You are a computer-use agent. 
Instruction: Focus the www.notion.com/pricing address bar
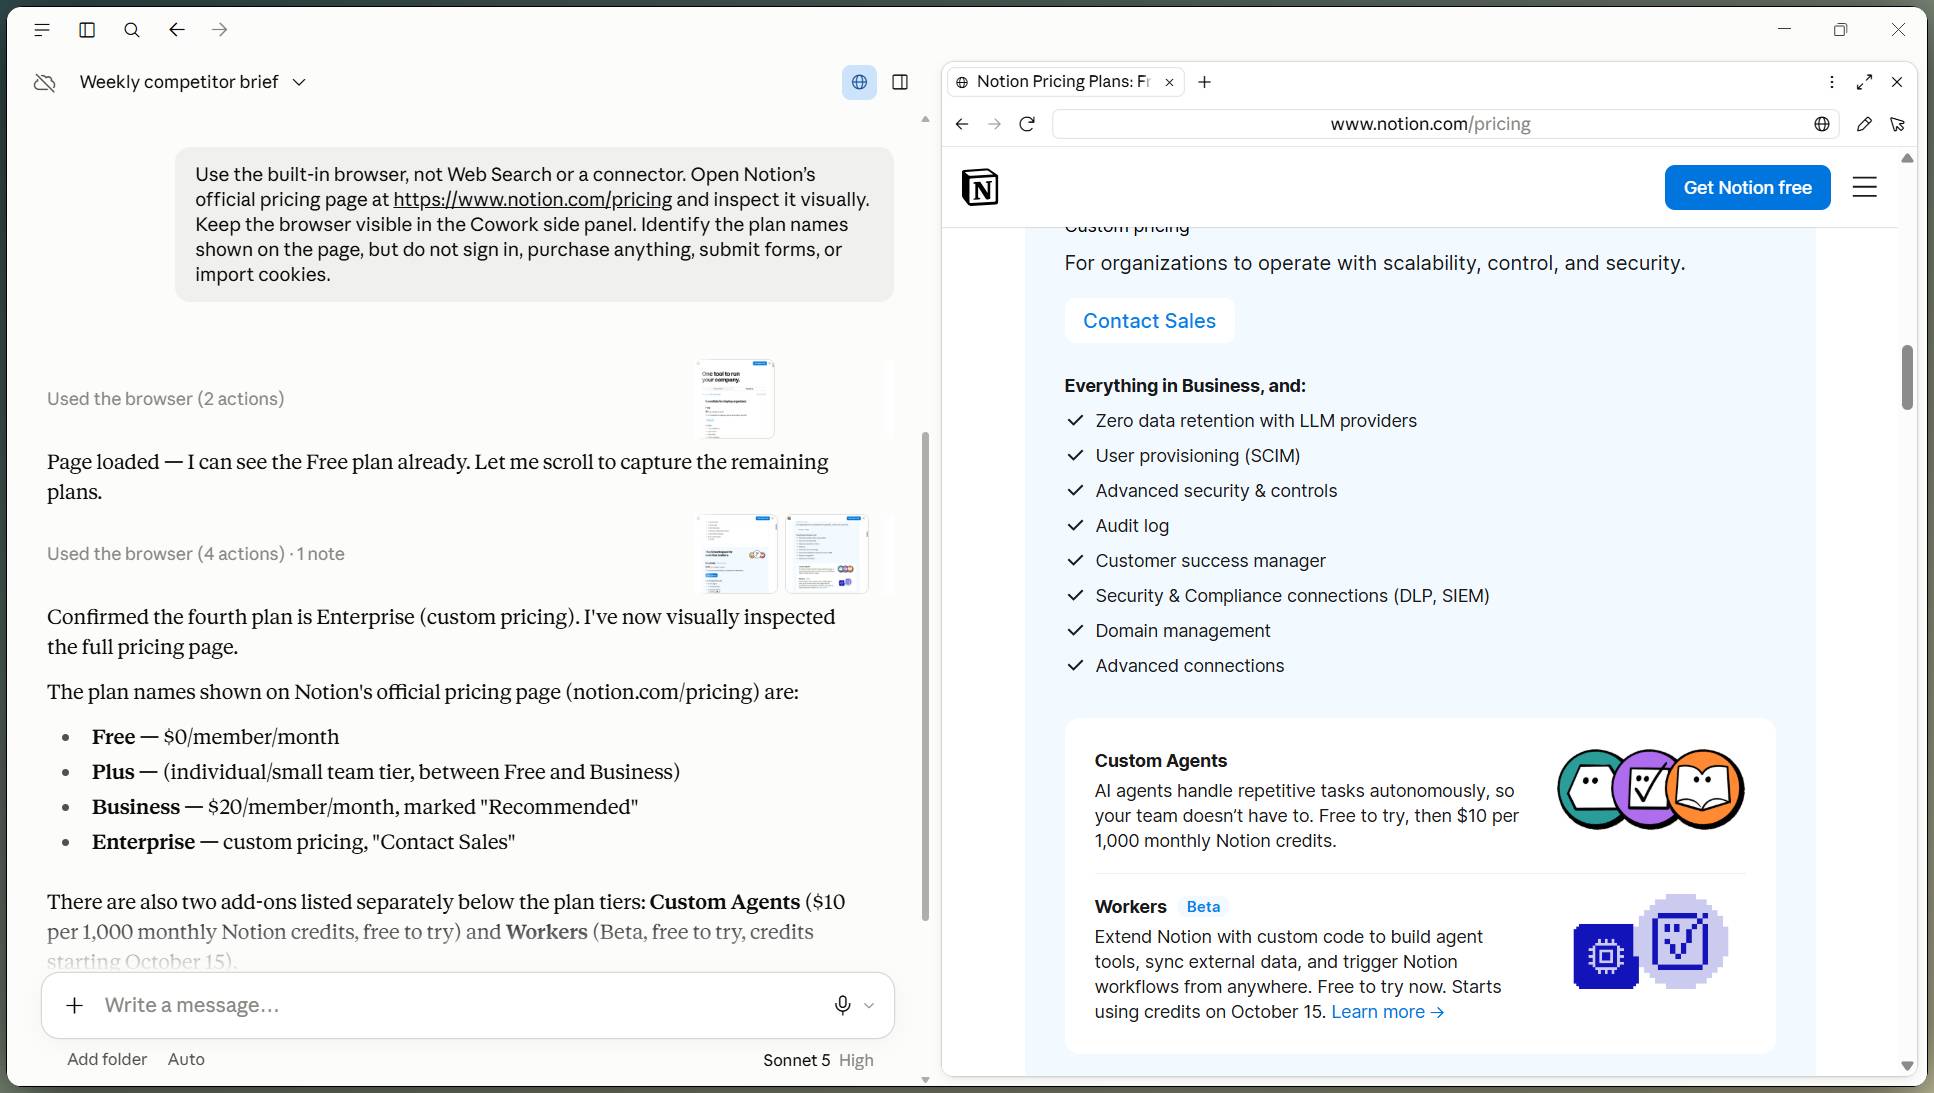click(x=1430, y=124)
